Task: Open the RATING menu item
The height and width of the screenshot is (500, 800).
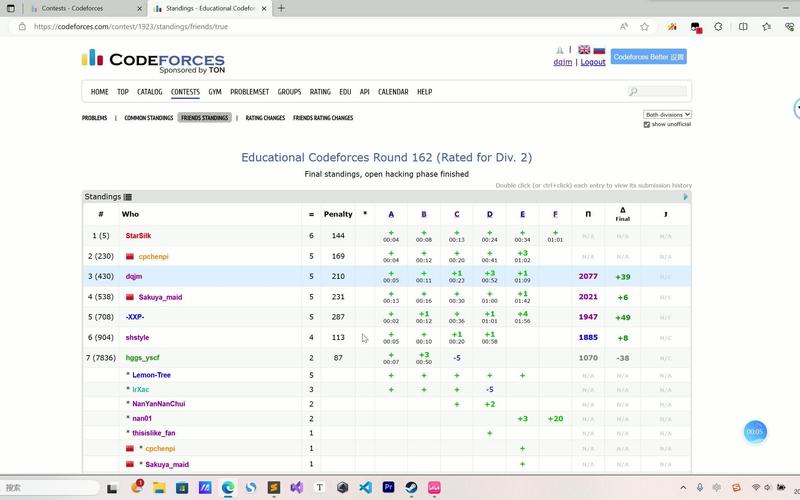Action: coord(320,92)
